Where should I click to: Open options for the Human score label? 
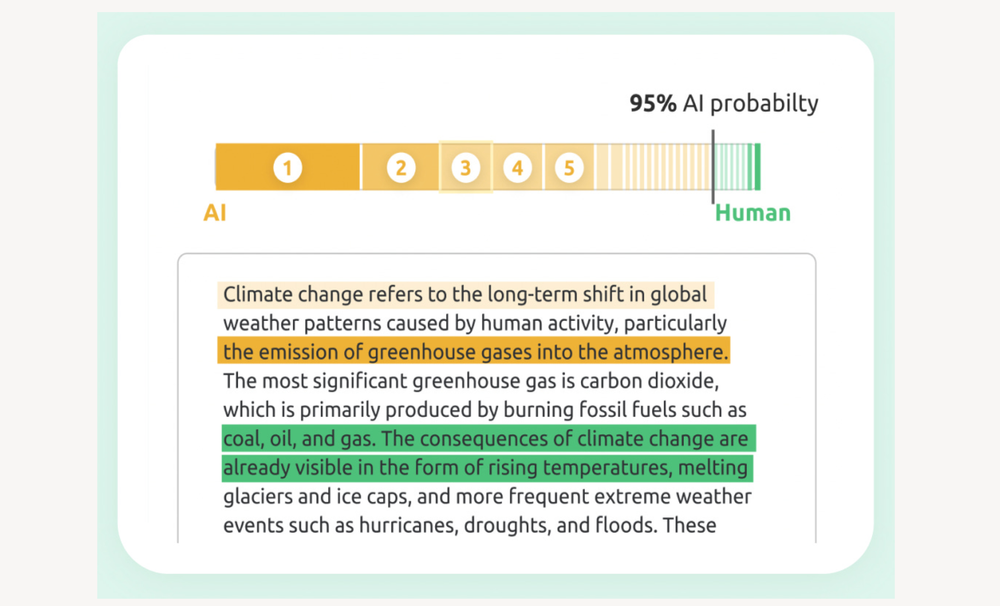752,212
